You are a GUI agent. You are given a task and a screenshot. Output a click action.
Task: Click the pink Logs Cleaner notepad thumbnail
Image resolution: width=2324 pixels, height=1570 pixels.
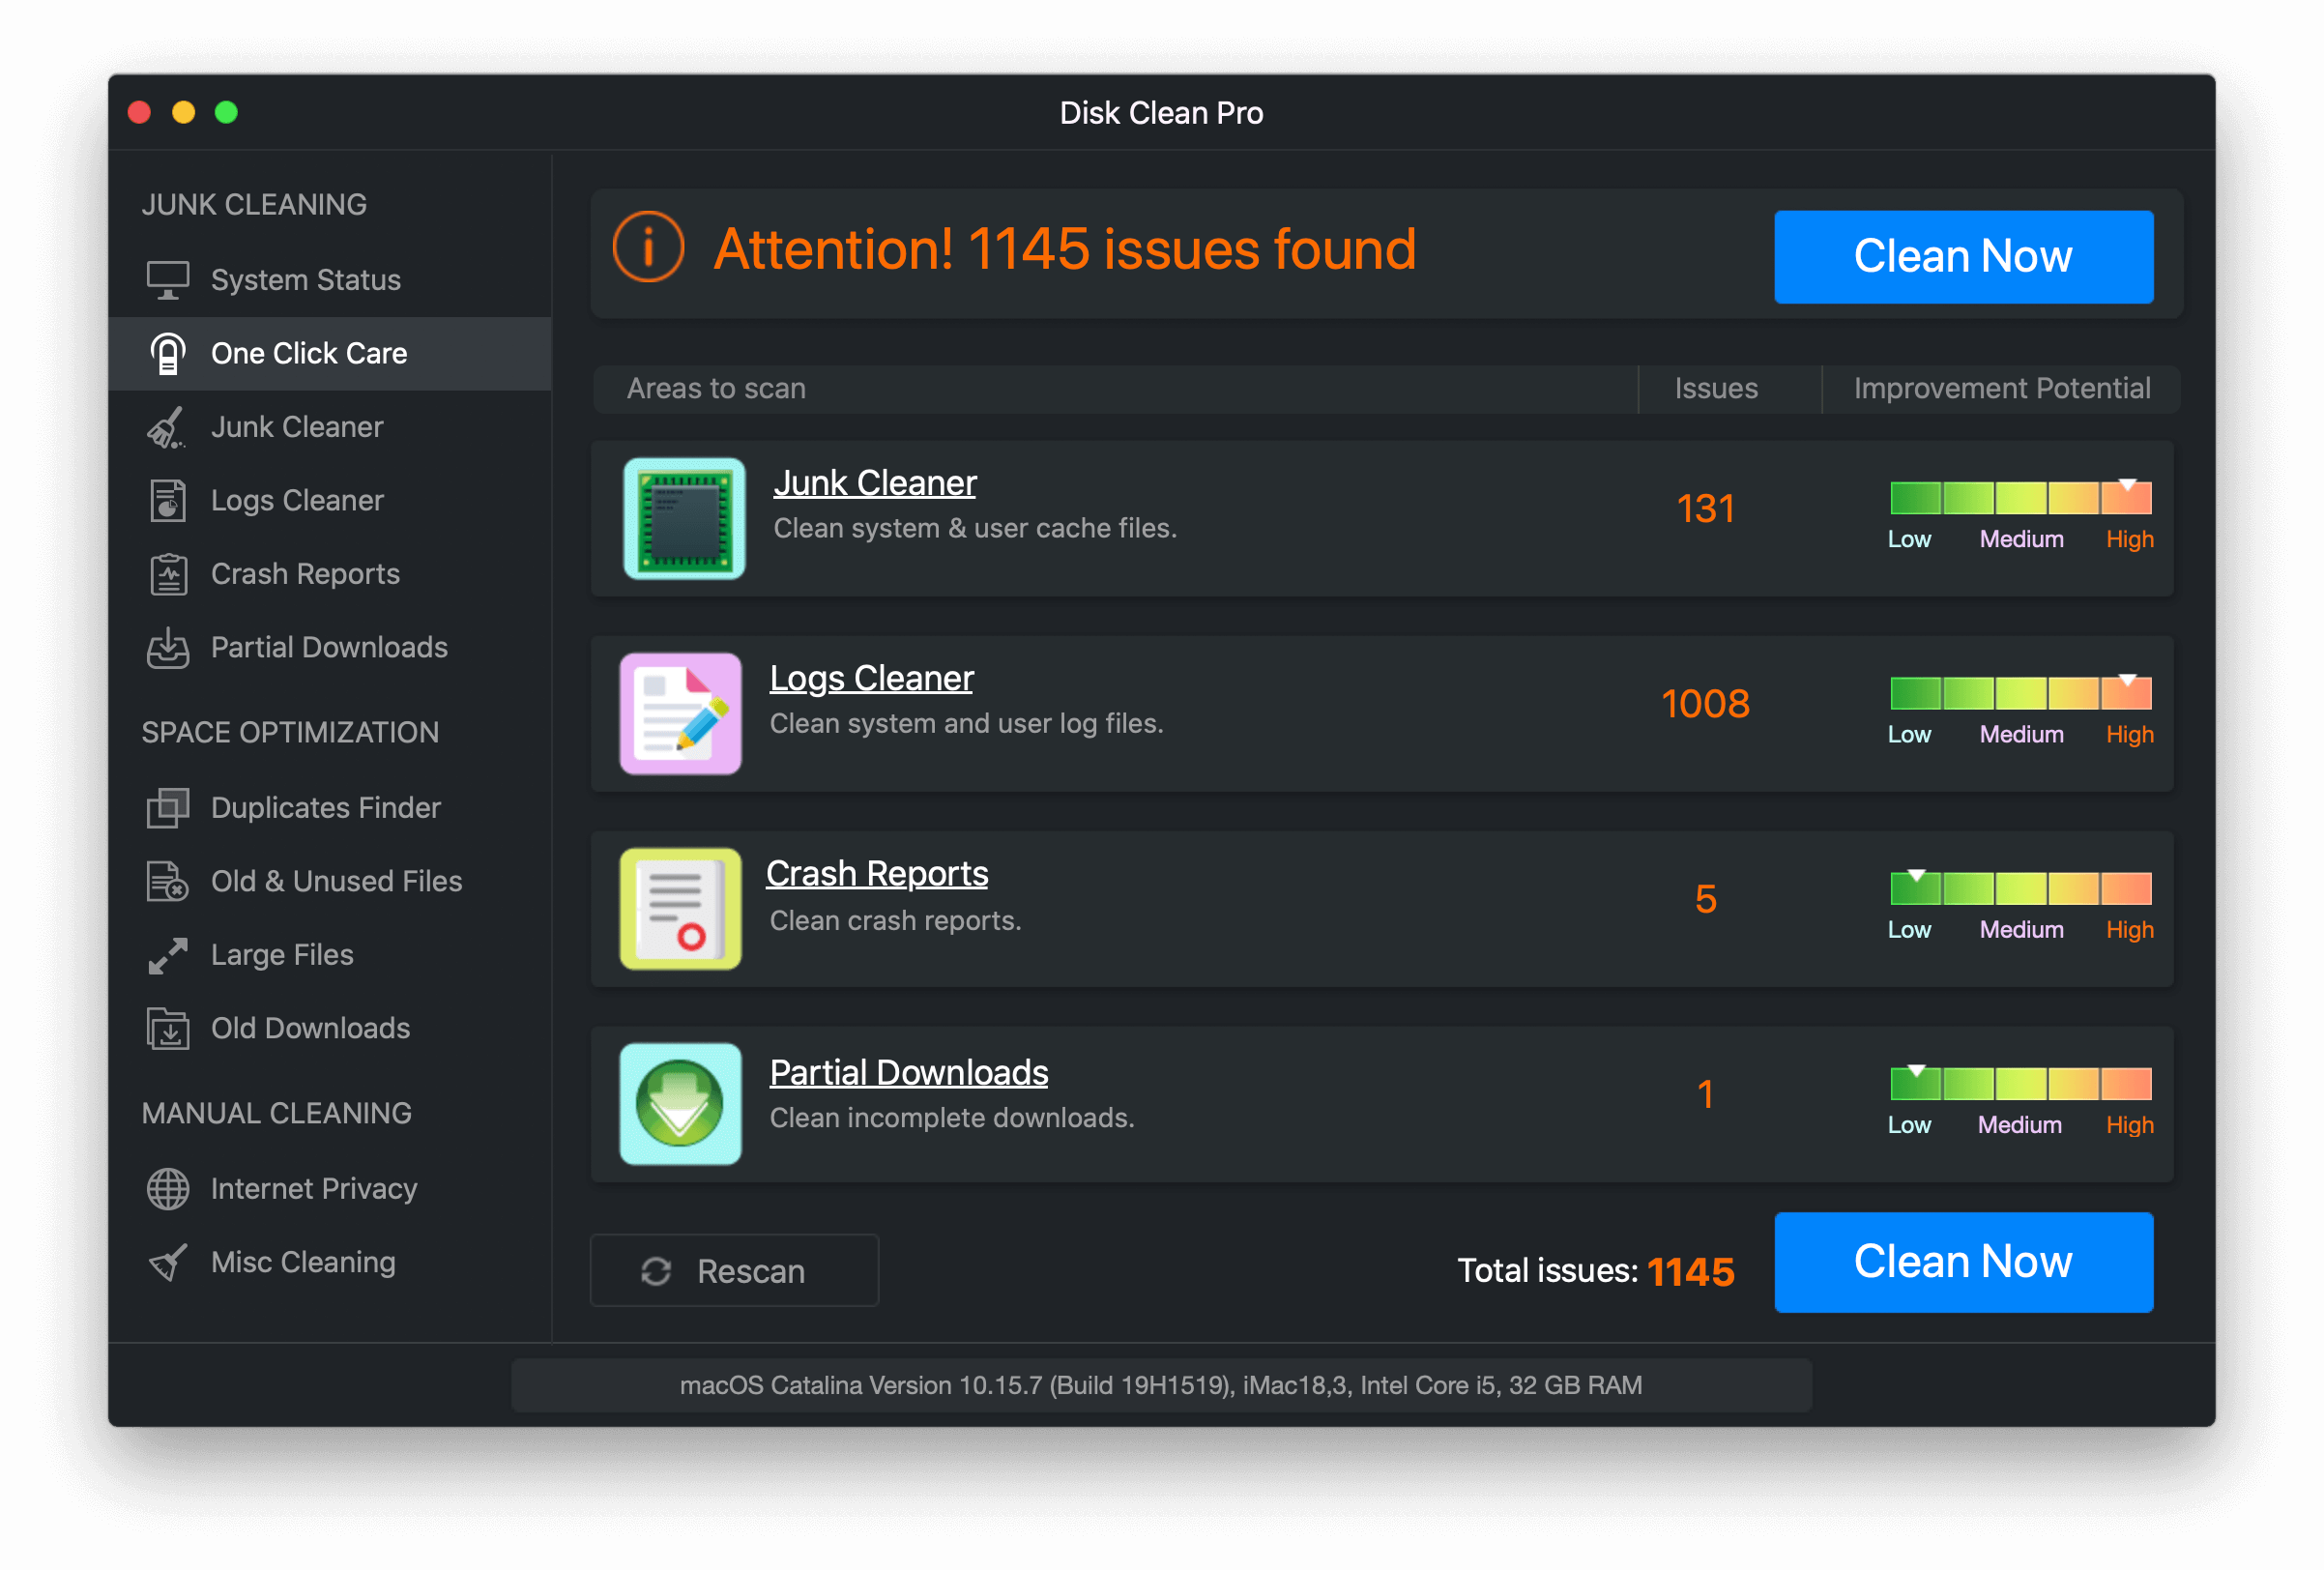(x=681, y=714)
